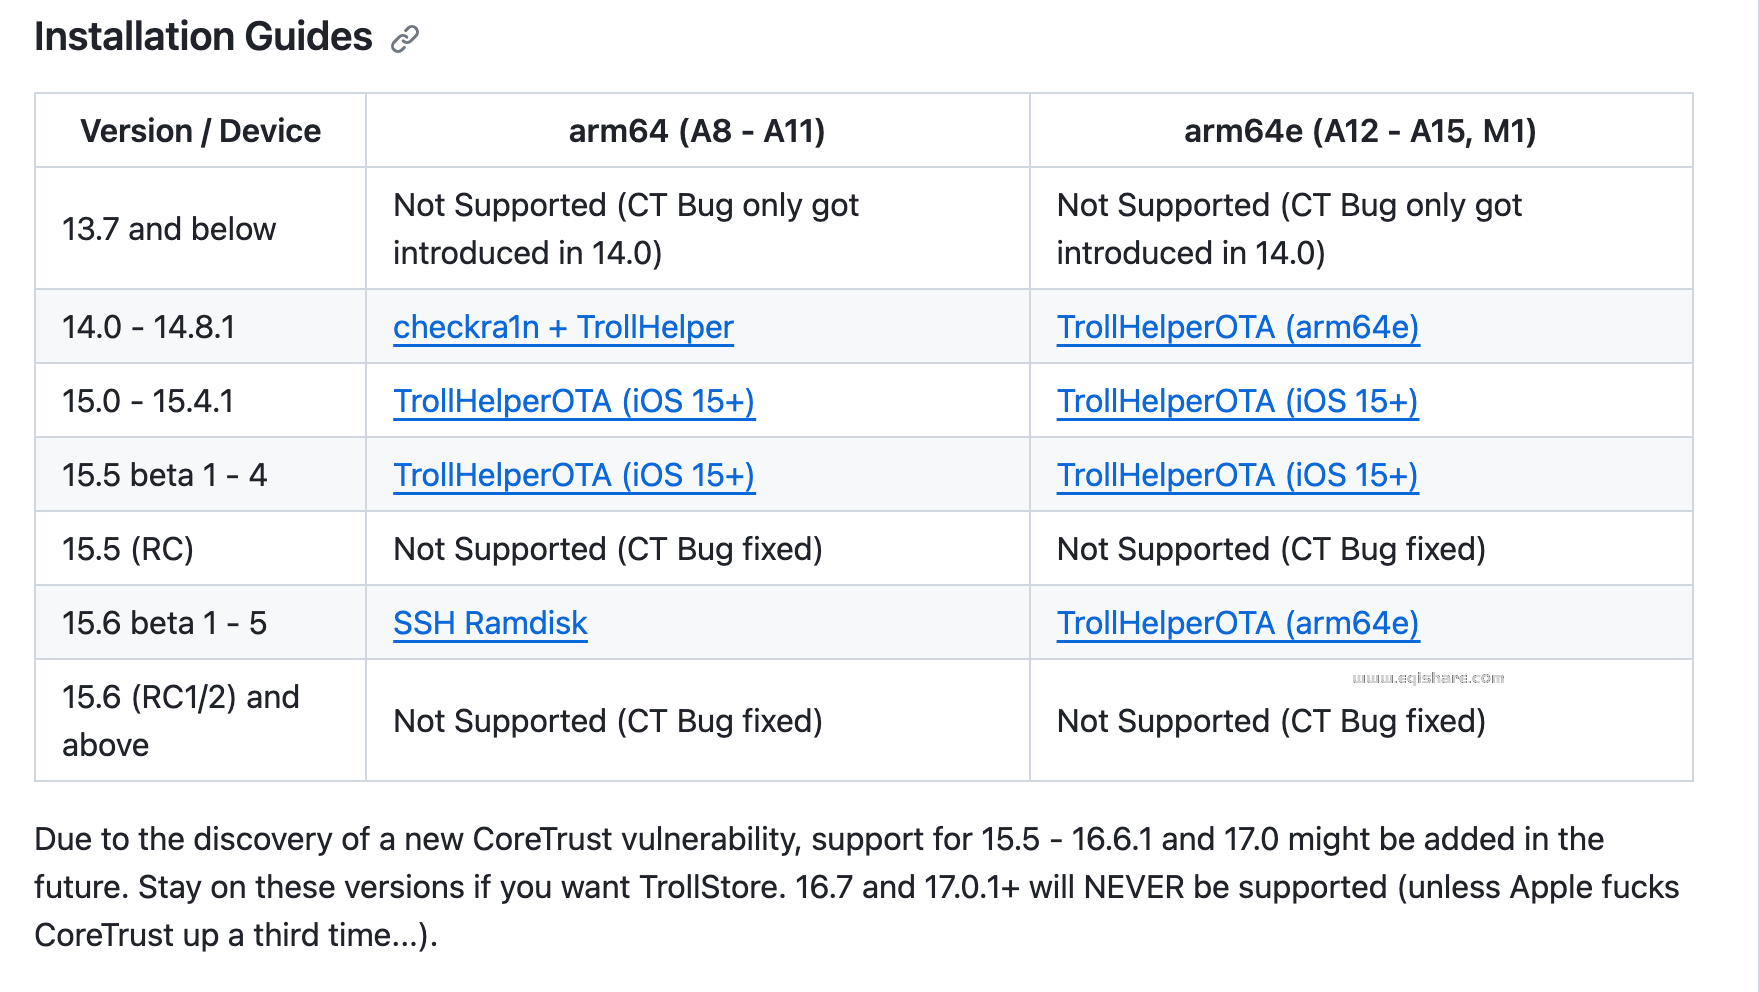Screen dimensions: 1760x992
Task: Click the 13.7 and below version cell
Action: tap(168, 229)
